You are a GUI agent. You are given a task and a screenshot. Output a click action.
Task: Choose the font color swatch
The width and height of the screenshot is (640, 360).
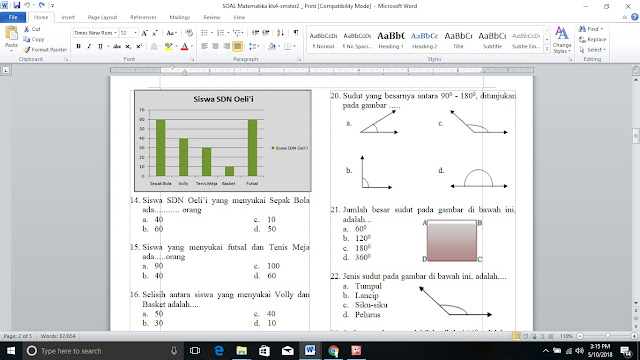point(184,47)
